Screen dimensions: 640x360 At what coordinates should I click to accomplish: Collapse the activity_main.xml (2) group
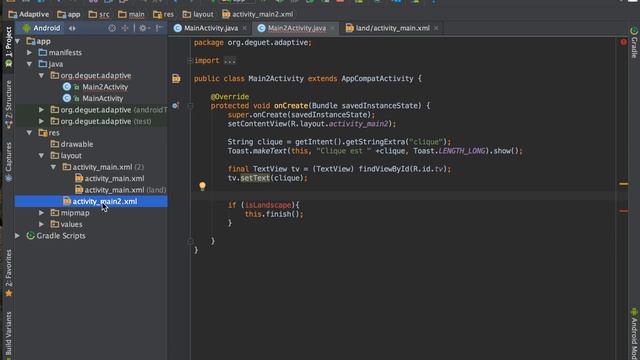coord(53,167)
